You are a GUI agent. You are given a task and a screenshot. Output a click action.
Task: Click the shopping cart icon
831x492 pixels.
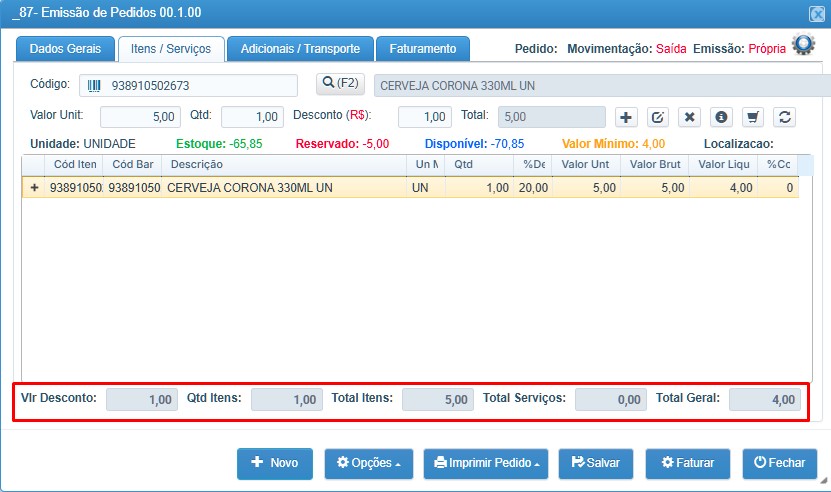(x=753, y=117)
